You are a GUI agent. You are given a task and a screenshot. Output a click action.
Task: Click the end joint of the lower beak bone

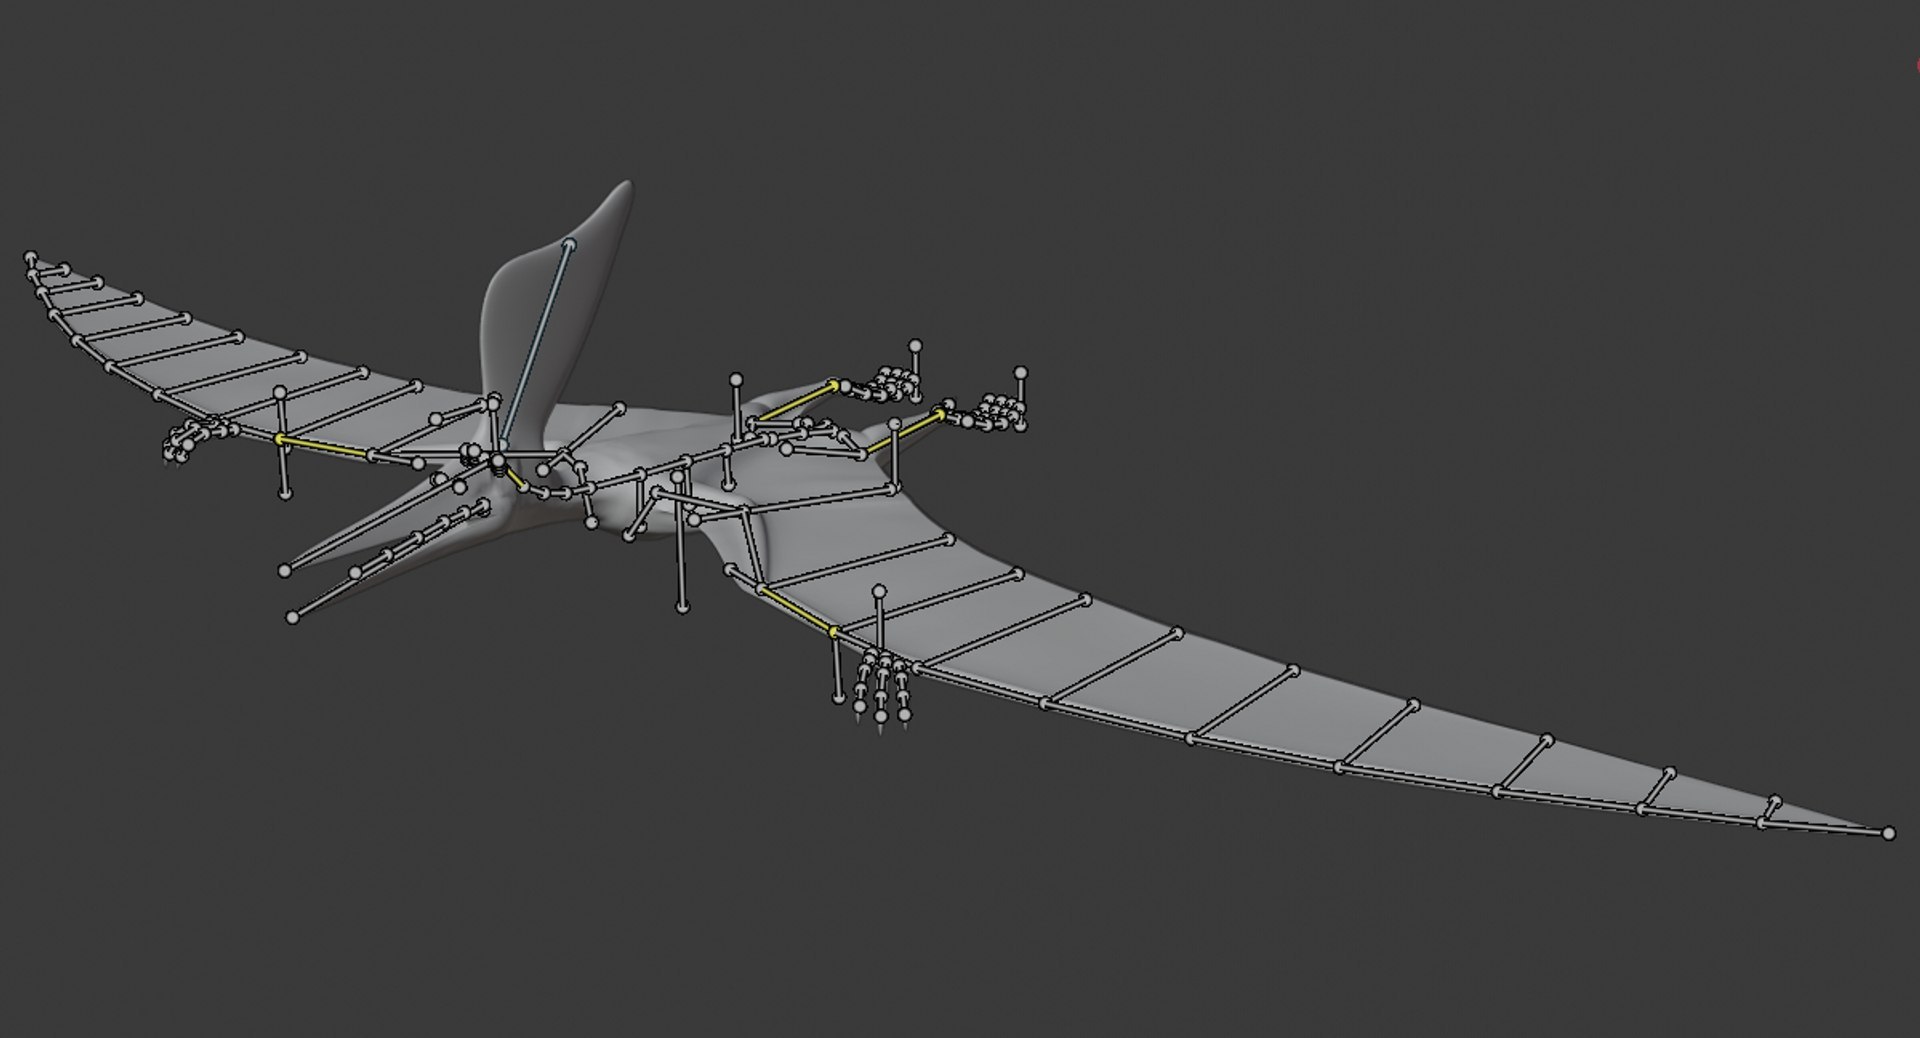(293, 617)
